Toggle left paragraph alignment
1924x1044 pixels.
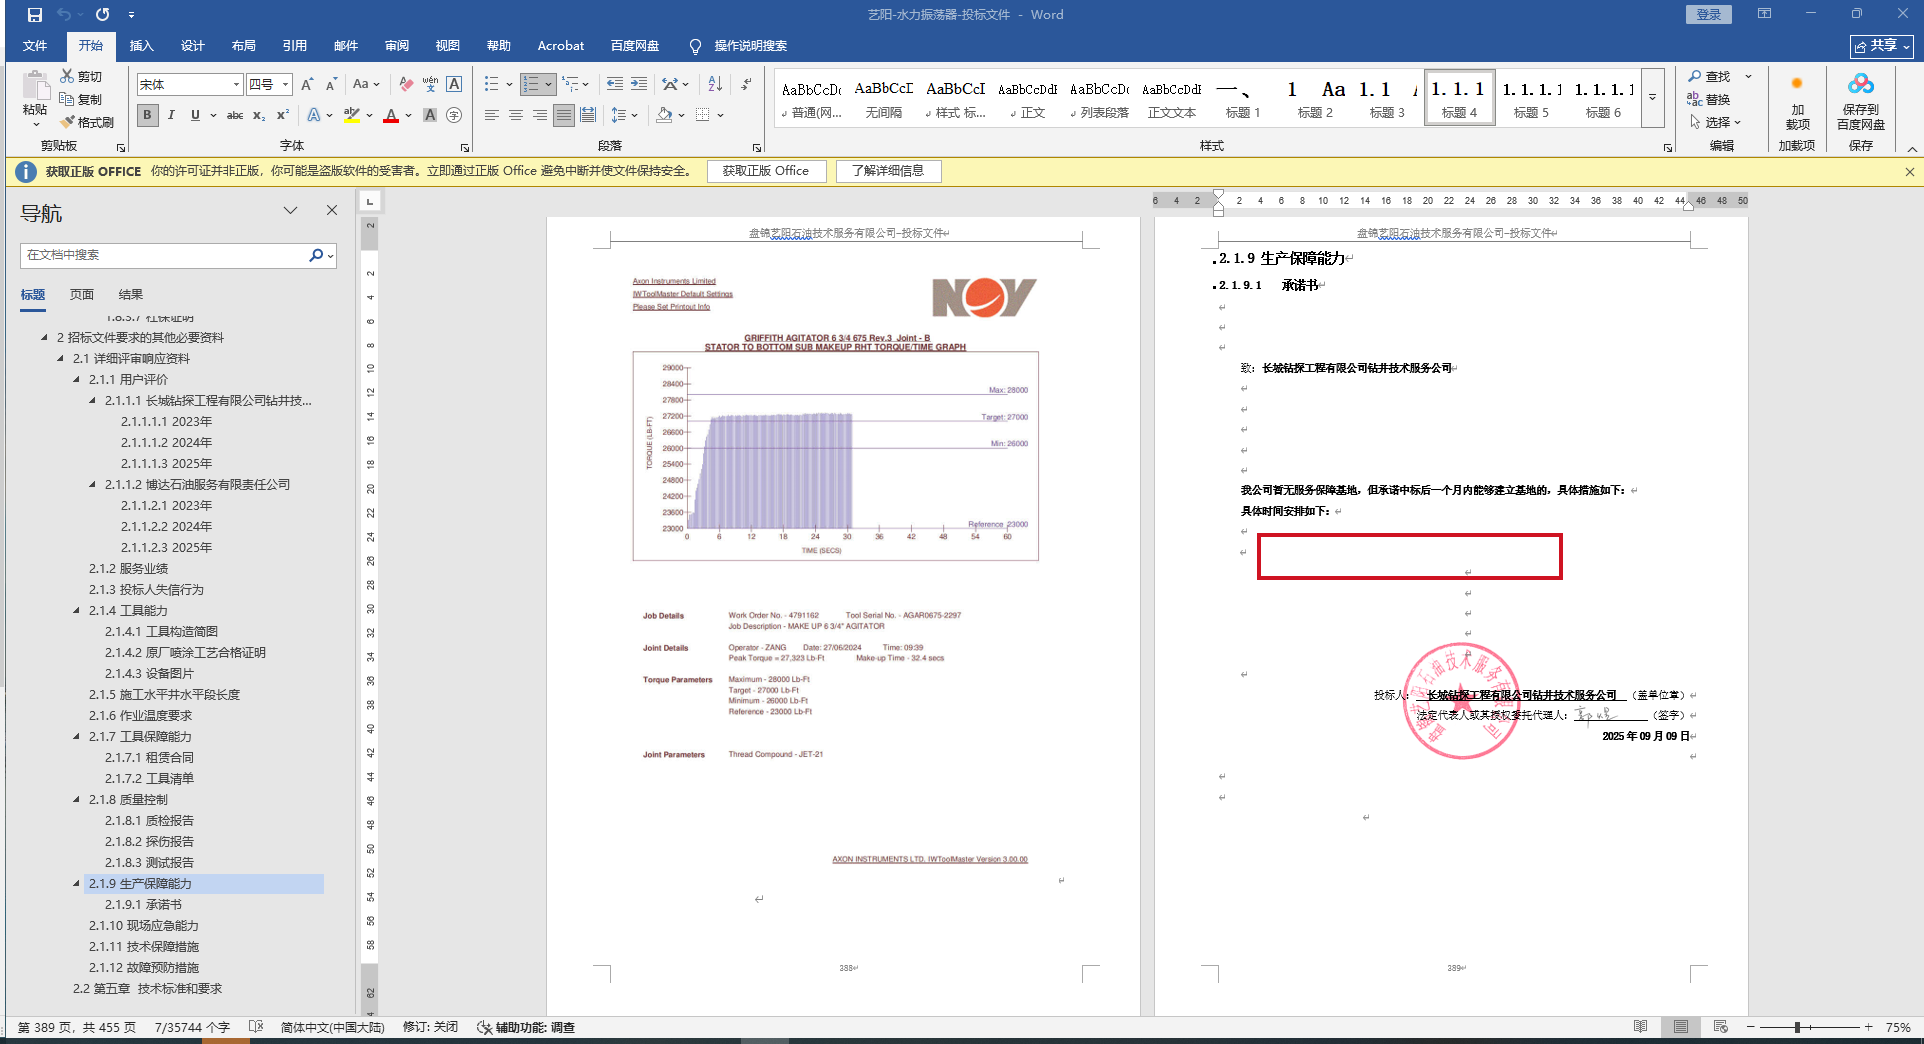(492, 115)
